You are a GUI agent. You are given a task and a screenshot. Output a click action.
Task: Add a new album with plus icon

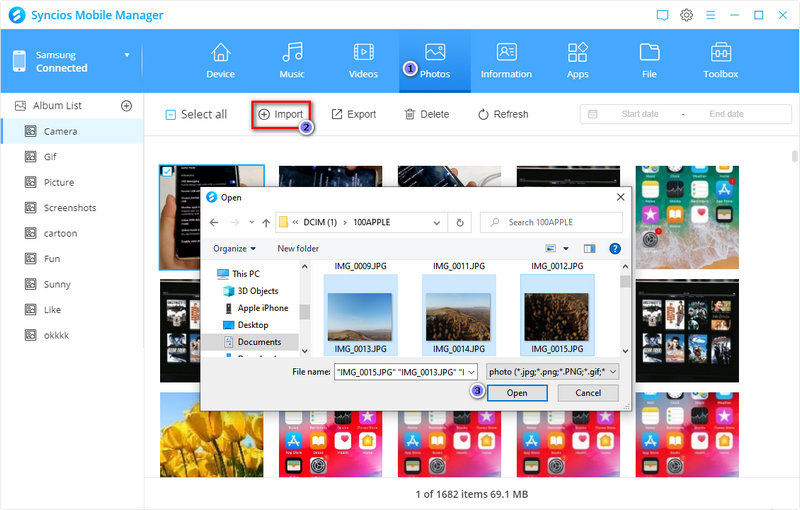point(126,106)
